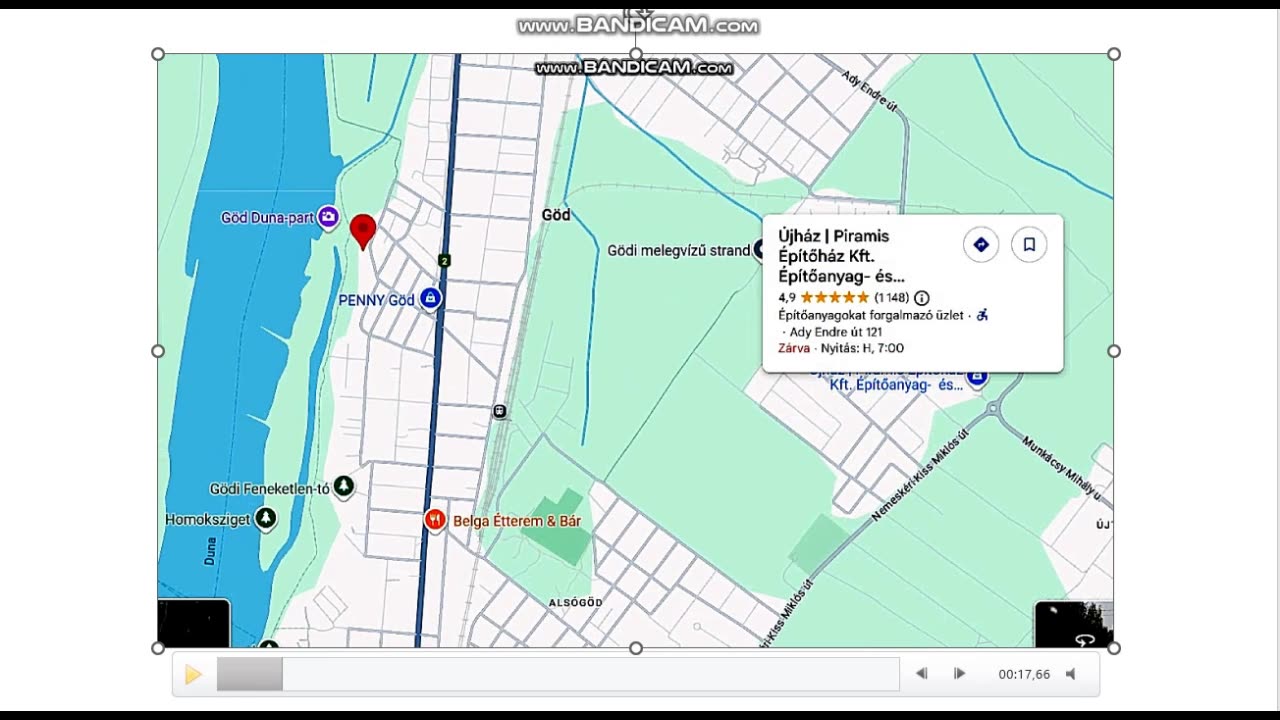Viewport: 1280px width, 720px height.
Task: Step back one frame in the video
Action: point(922,674)
